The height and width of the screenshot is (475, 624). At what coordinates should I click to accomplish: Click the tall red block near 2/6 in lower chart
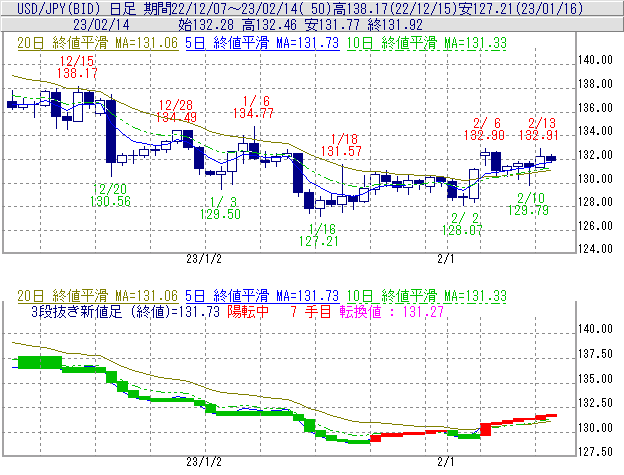486,430
